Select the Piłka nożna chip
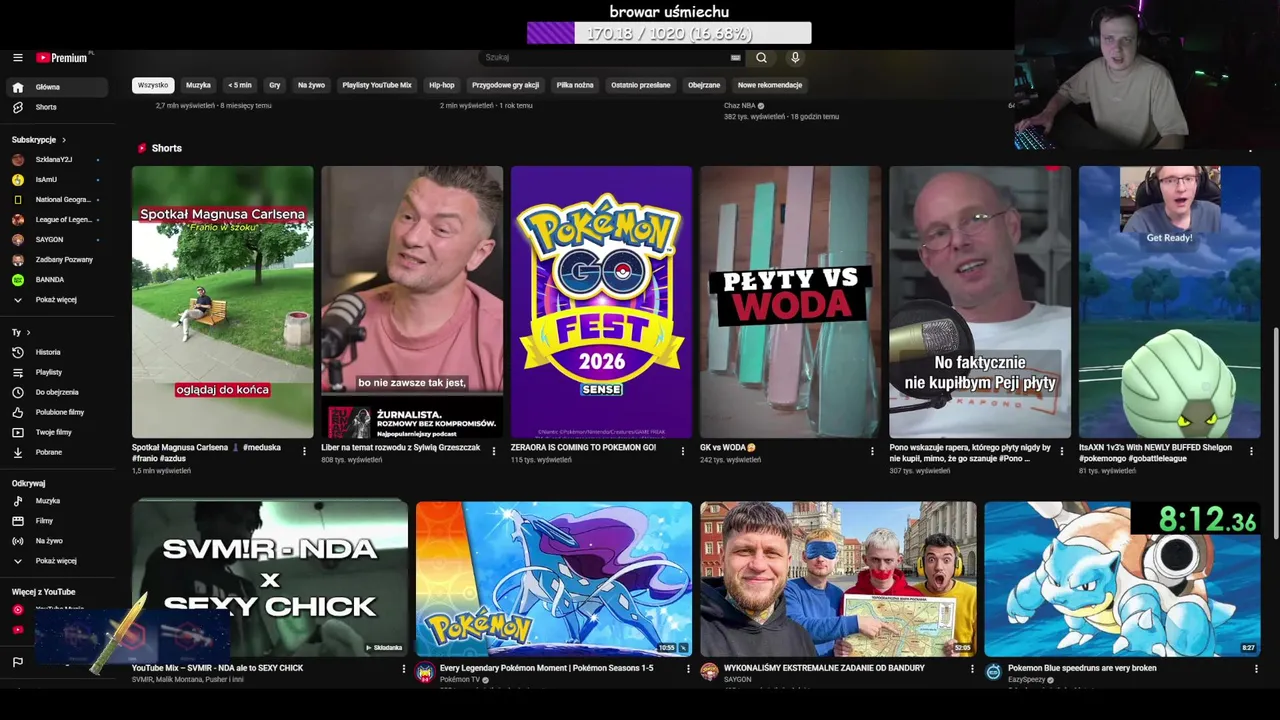Screen dimensions: 1280x720 tap(575, 85)
